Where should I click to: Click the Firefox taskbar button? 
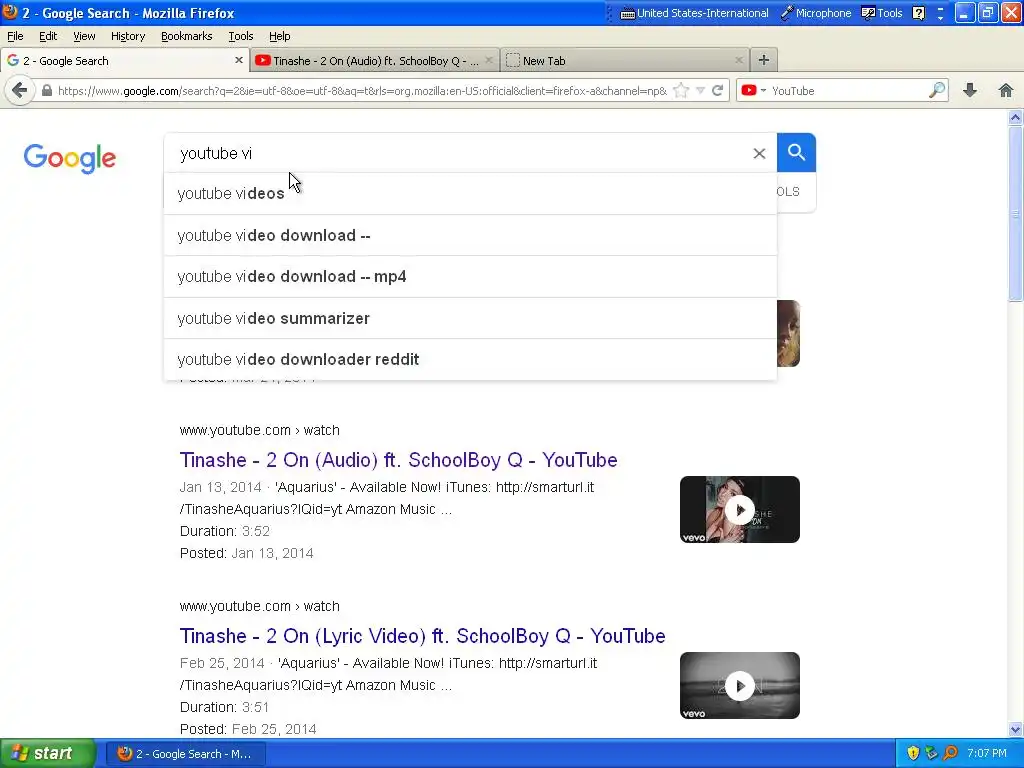(x=185, y=754)
